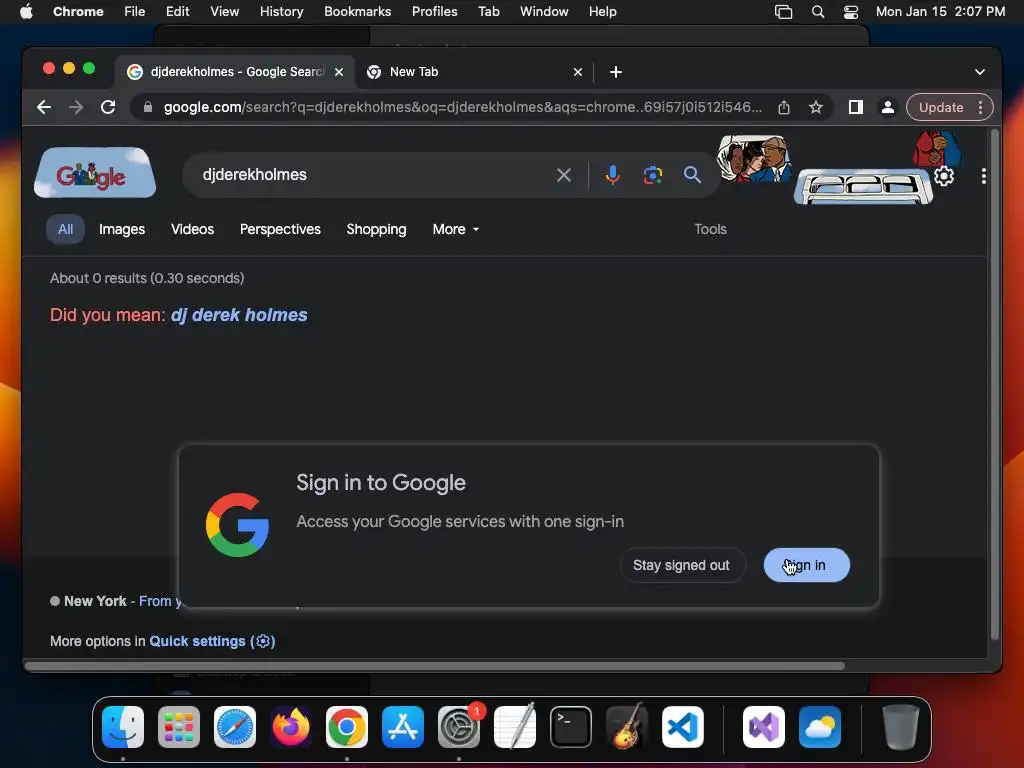Select the Shopping results tab
The height and width of the screenshot is (768, 1024).
tap(376, 229)
